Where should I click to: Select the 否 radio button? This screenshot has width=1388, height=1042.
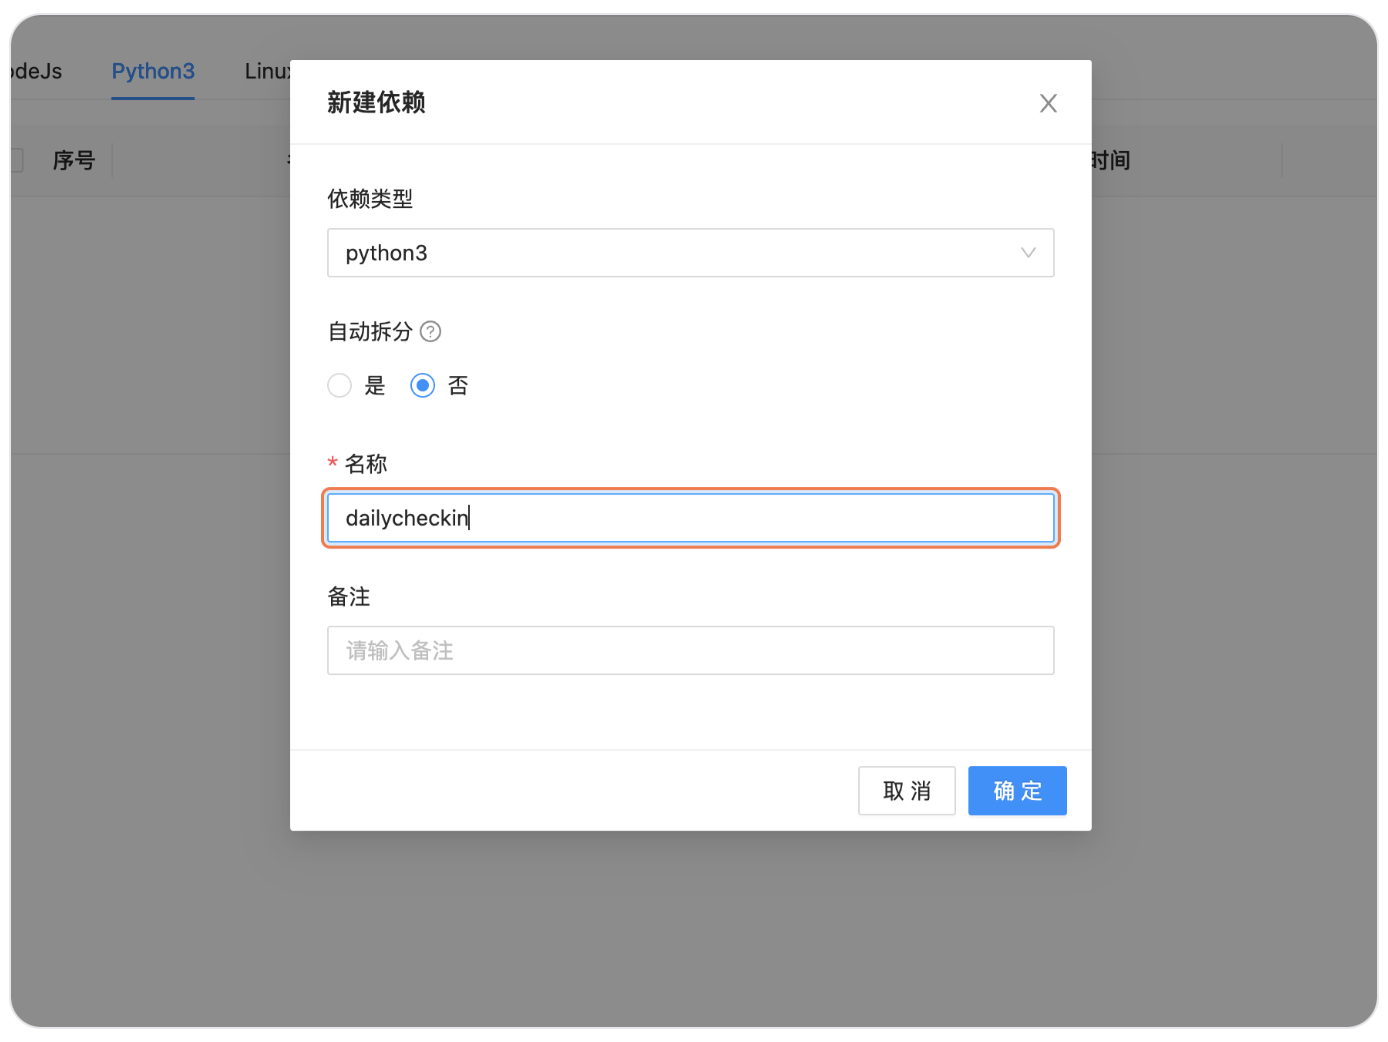pyautogui.click(x=423, y=385)
